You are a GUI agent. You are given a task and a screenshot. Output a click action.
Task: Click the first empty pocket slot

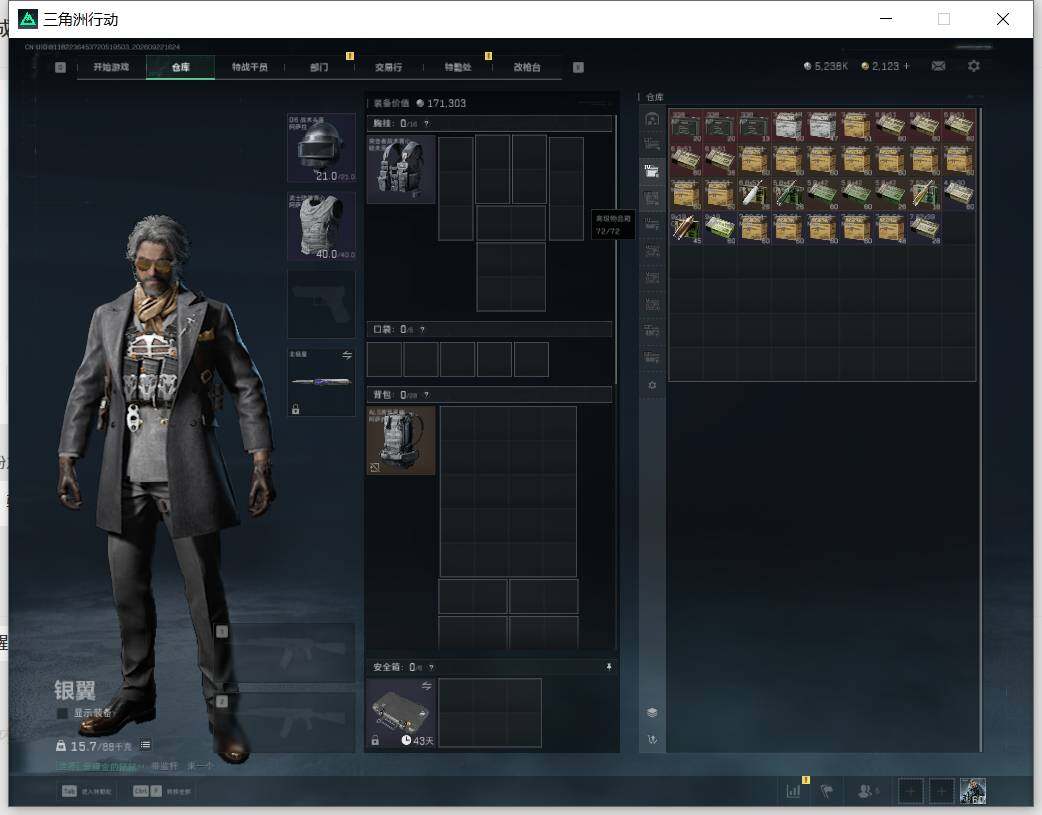[x=384, y=360]
